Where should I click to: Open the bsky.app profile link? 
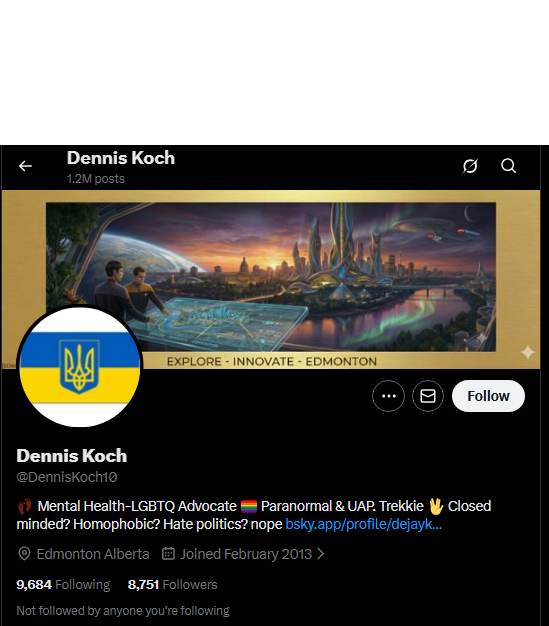(363, 524)
